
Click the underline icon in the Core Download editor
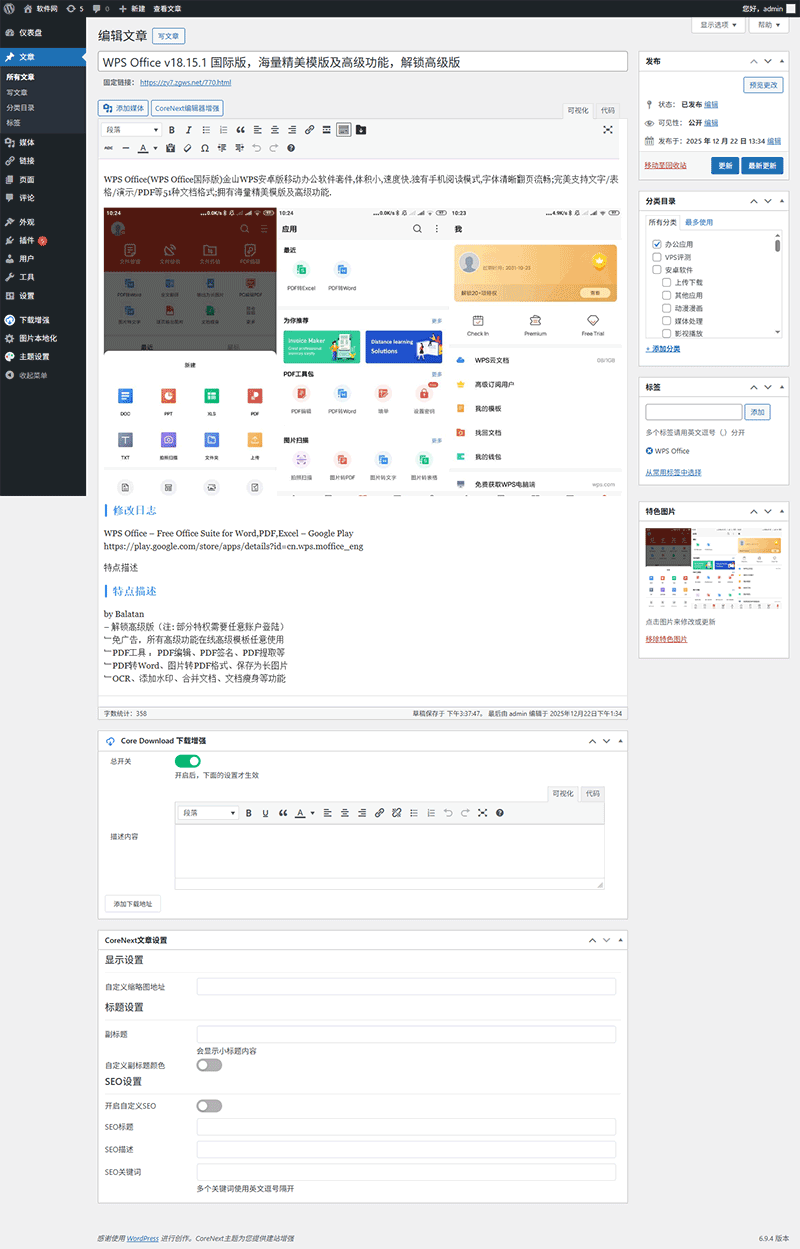click(265, 813)
